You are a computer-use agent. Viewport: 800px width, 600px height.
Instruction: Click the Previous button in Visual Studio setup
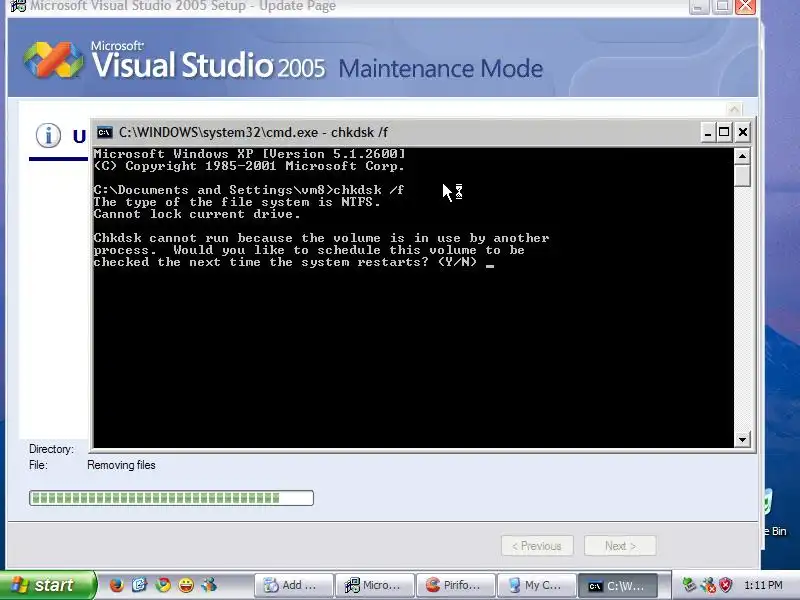click(x=537, y=546)
